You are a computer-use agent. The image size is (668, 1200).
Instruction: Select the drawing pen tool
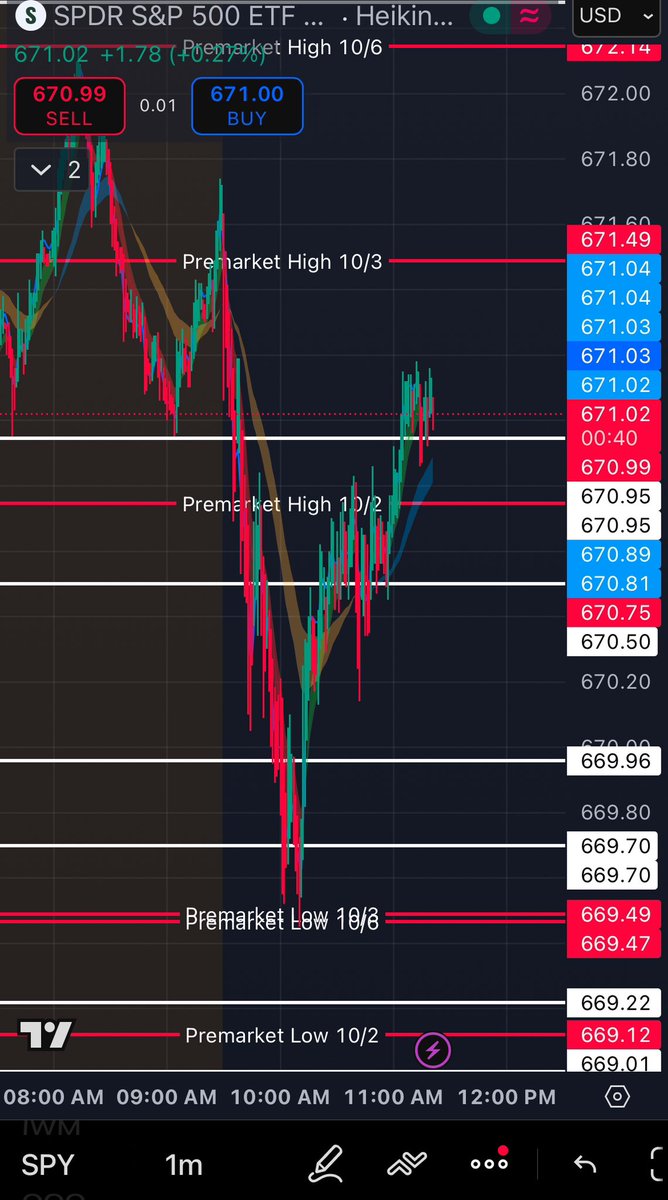point(326,1165)
